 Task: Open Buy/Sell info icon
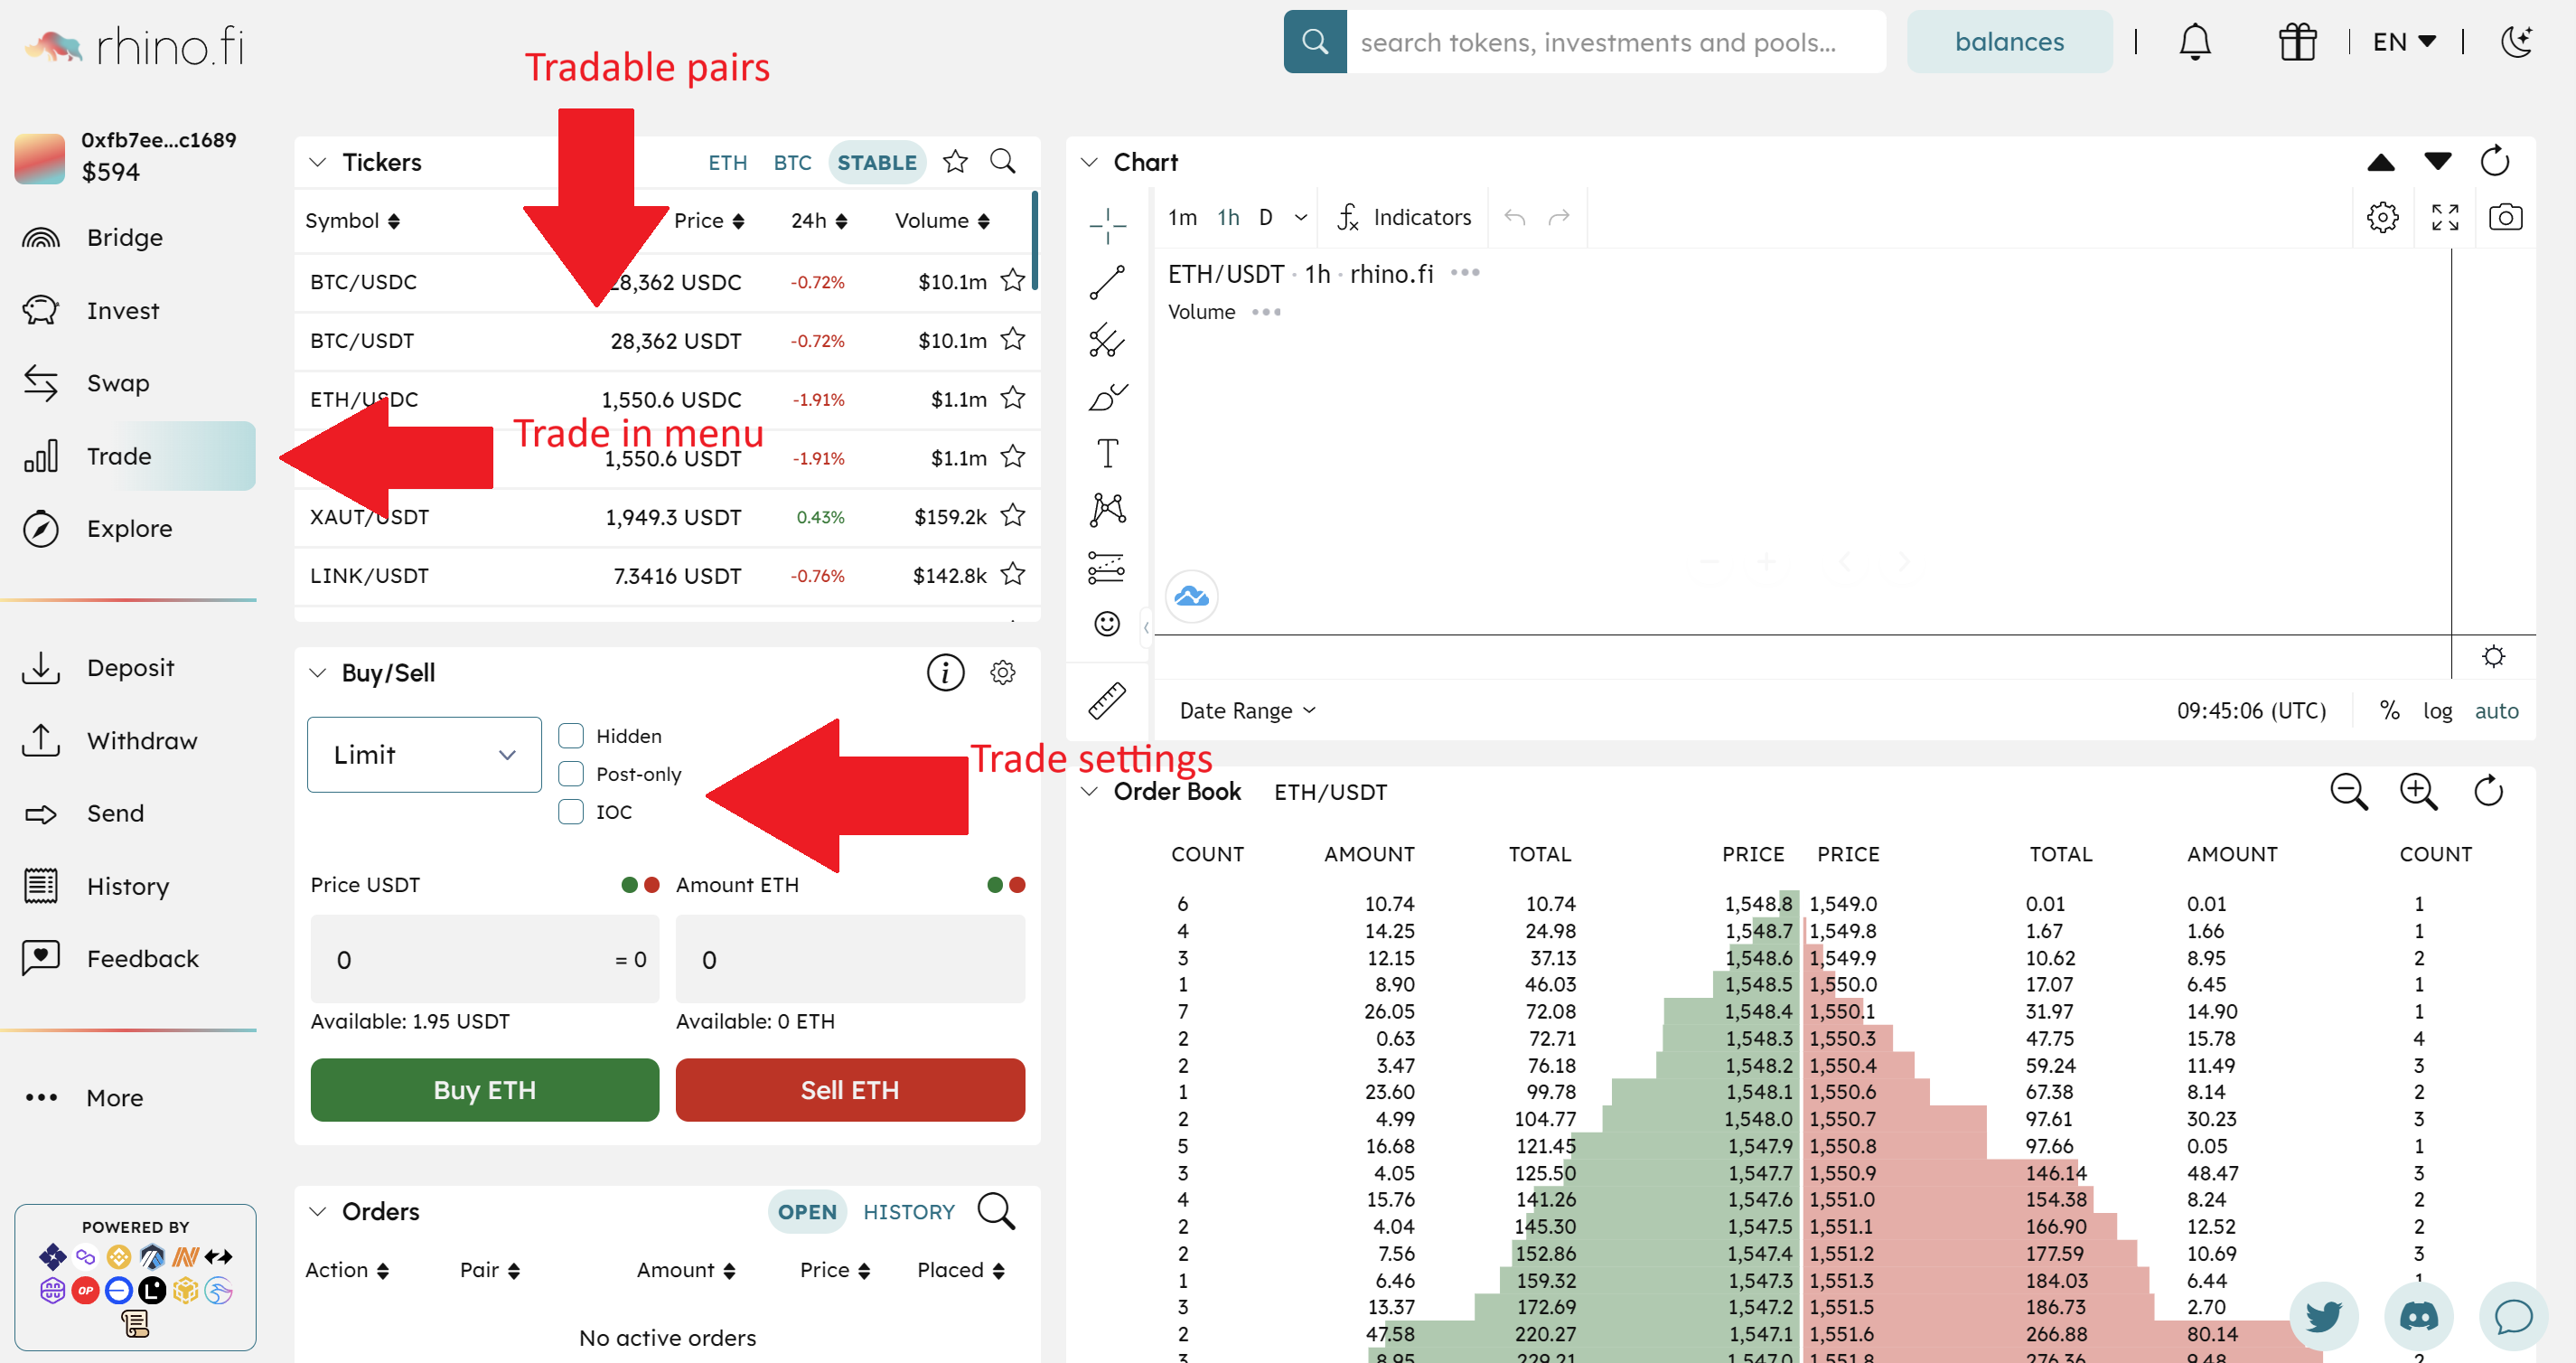point(945,673)
